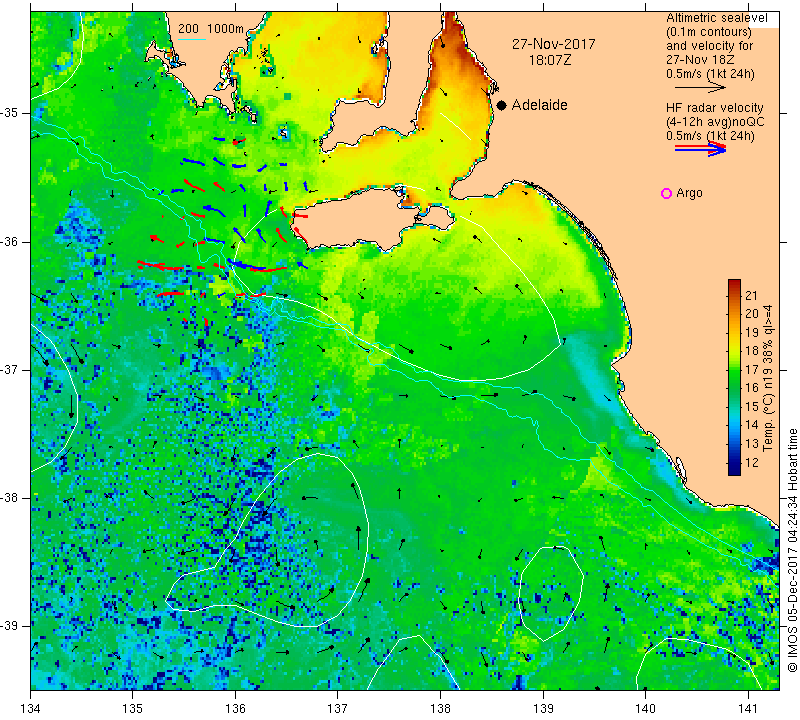This screenshot has height=720, width=800.
Task: Click the 'HF radar velocity' legend heading
Action: pyautogui.click(x=714, y=108)
